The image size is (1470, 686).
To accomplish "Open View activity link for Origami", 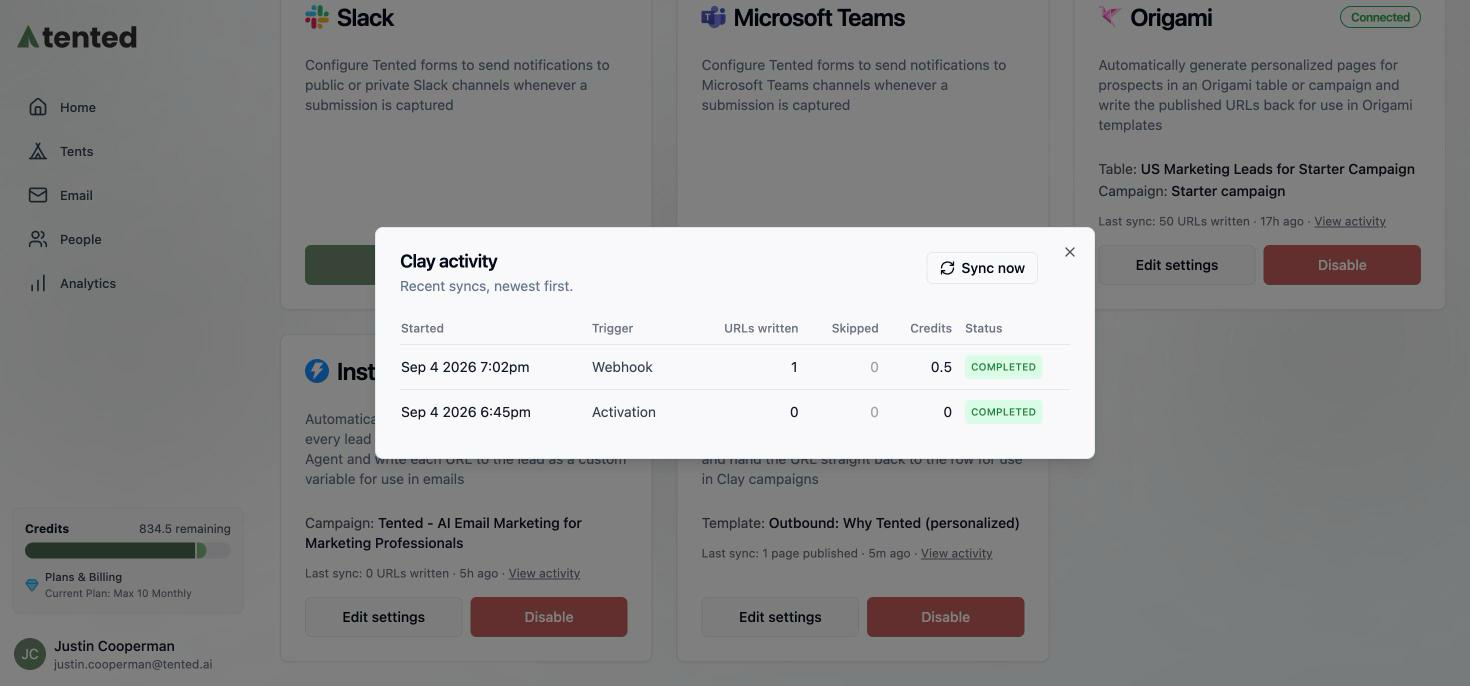I will (x=1350, y=221).
